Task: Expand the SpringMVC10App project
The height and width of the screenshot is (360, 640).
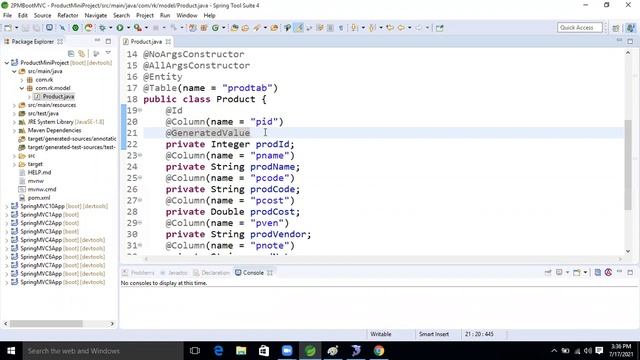Action: [x=7, y=207]
